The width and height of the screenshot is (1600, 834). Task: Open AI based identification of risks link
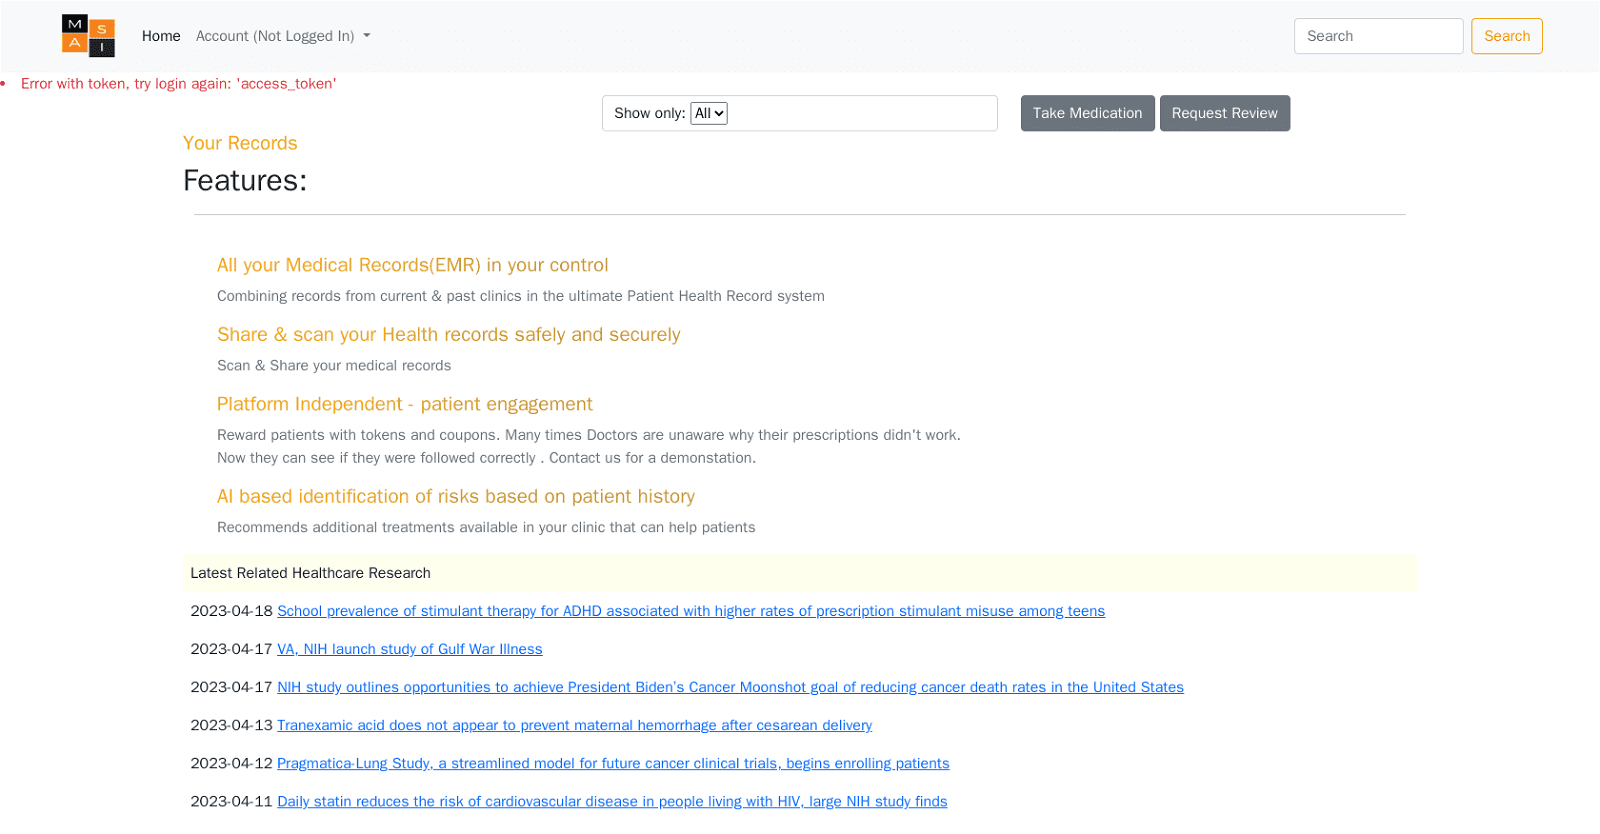[x=455, y=497]
